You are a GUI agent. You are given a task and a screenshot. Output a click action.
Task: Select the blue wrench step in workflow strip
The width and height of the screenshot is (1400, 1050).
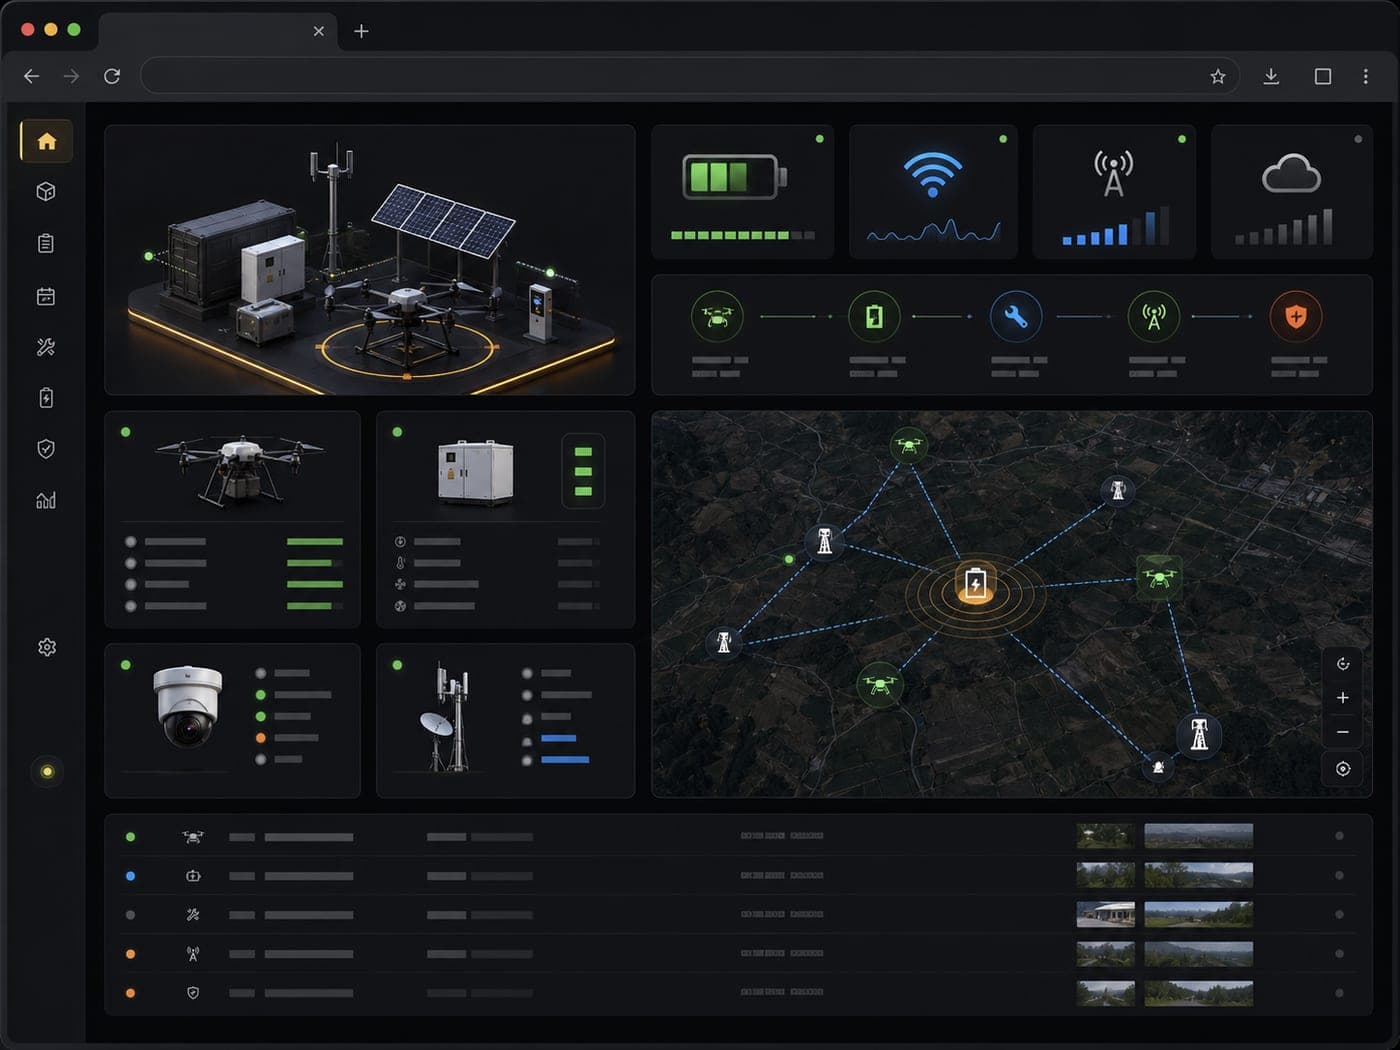tap(1016, 317)
